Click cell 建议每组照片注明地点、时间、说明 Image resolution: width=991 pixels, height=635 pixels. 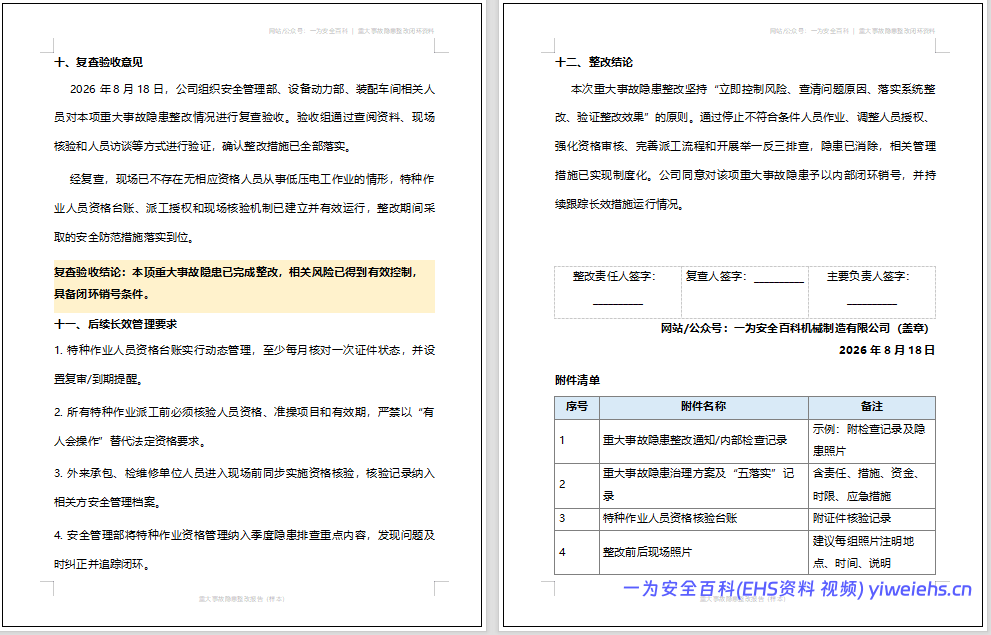872,552
